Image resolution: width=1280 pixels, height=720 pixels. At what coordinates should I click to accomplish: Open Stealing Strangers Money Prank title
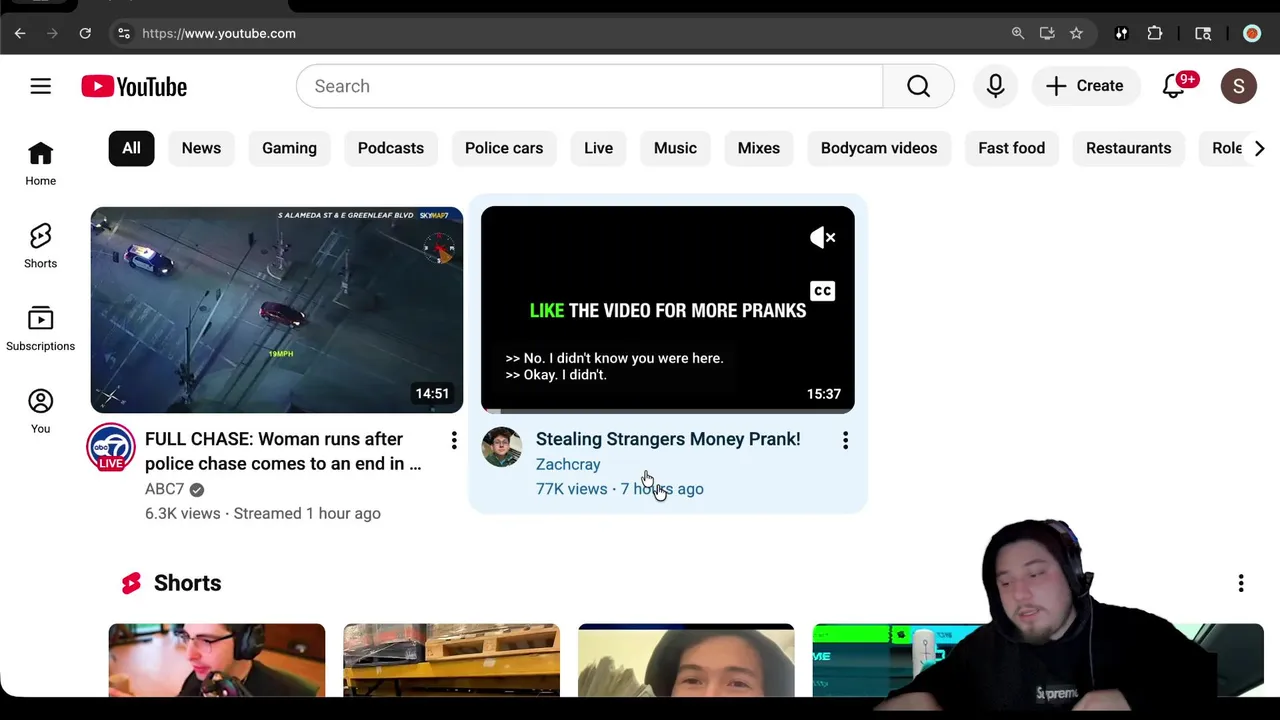pos(668,439)
